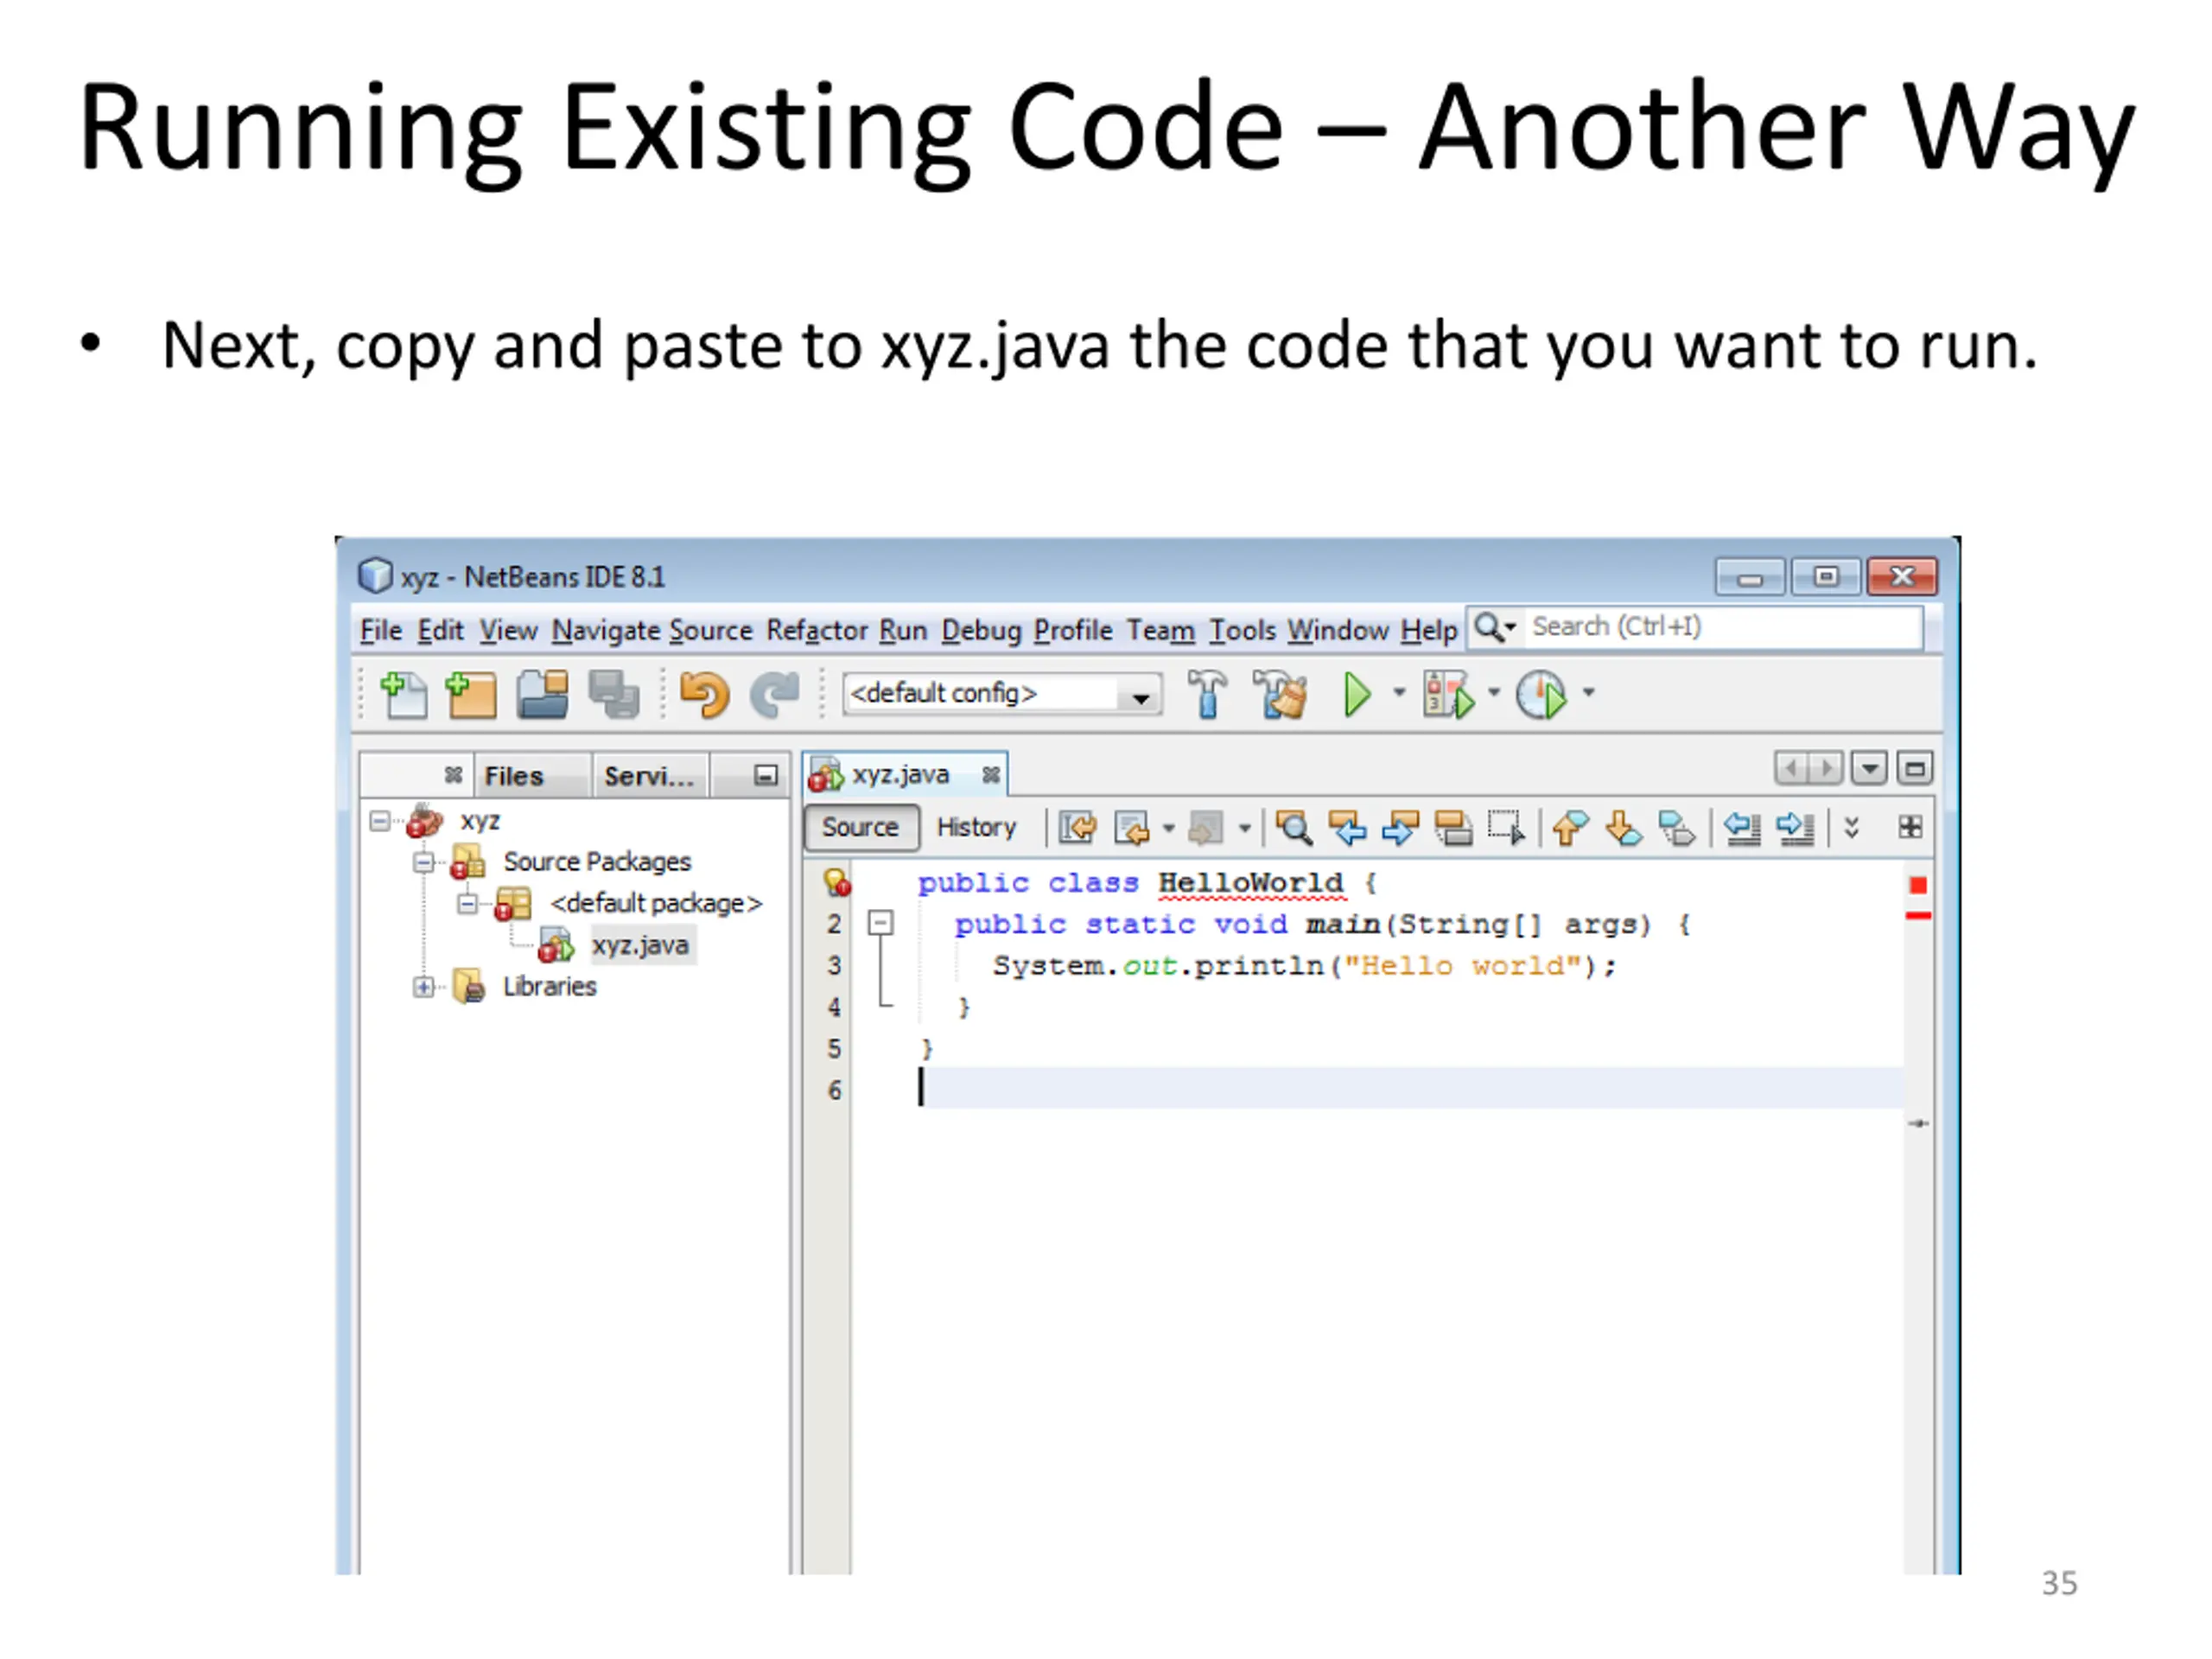
Task: Click the Undo arrow icon
Action: pyautogui.click(x=704, y=695)
